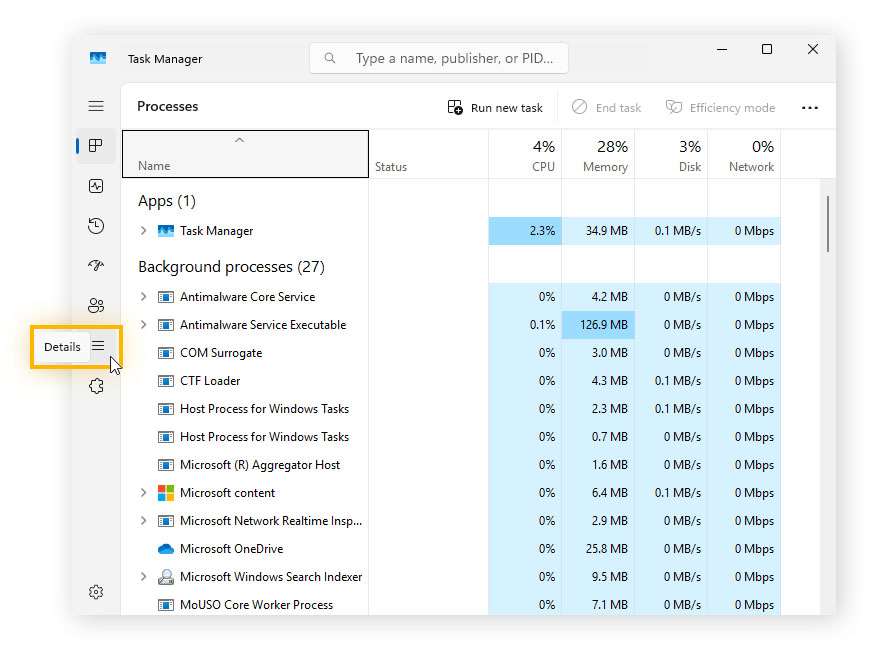This screenshot has height=650, width=871.
Task: Select the Performance sidebar icon
Action: point(96,186)
